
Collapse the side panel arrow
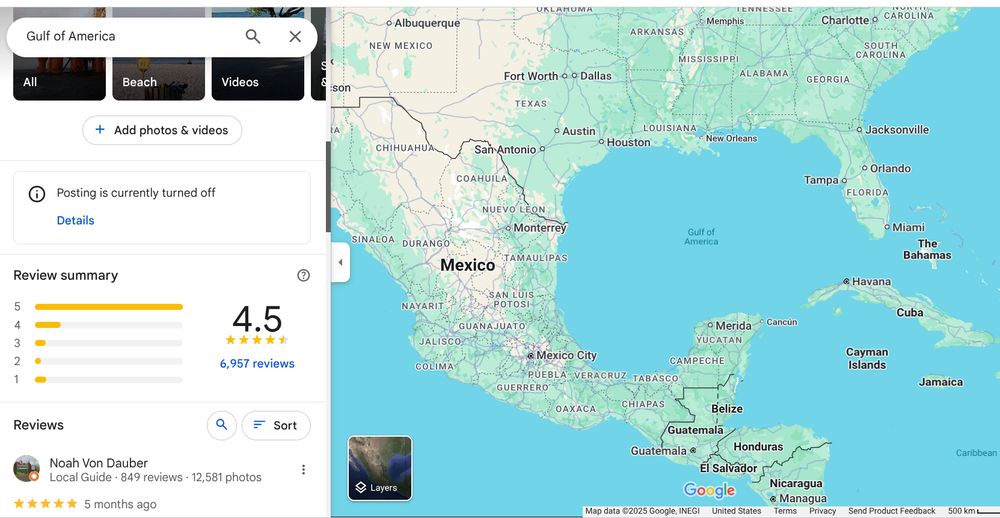340,262
